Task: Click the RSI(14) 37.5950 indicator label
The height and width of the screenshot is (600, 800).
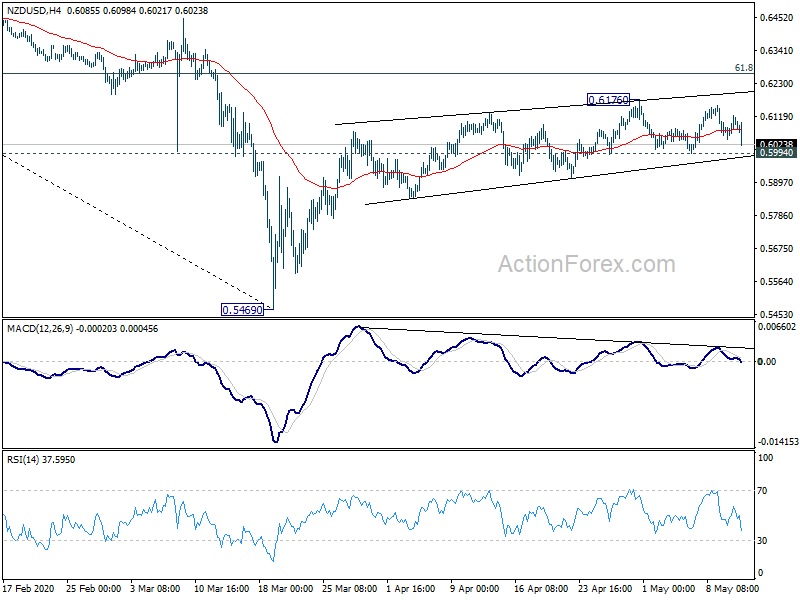Action: 41,460
